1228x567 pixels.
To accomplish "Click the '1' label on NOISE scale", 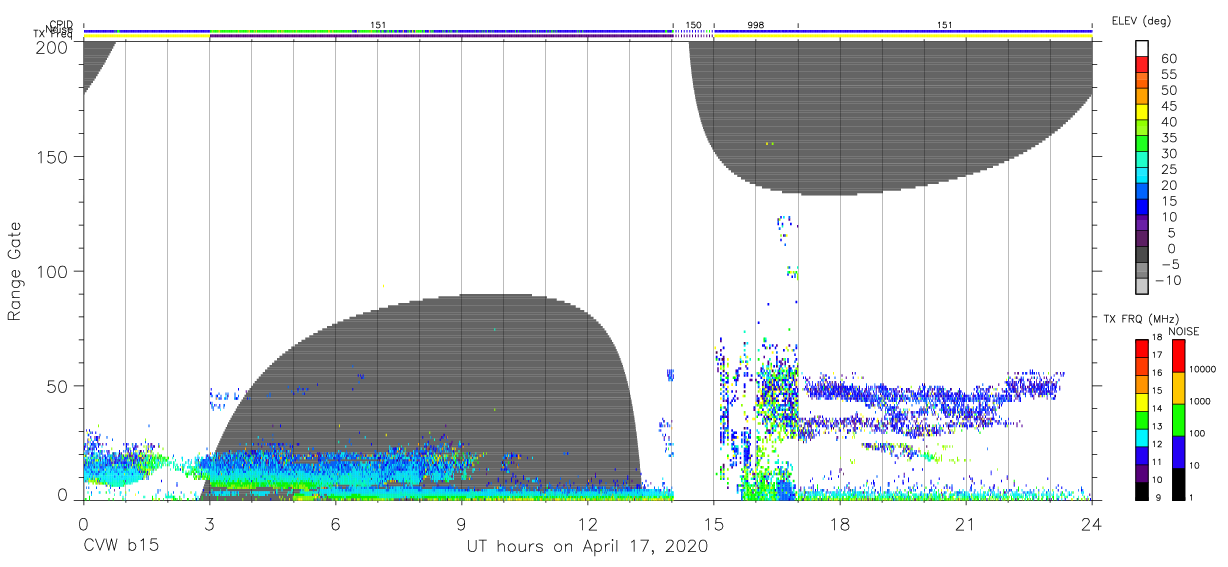I will pos(1193,497).
